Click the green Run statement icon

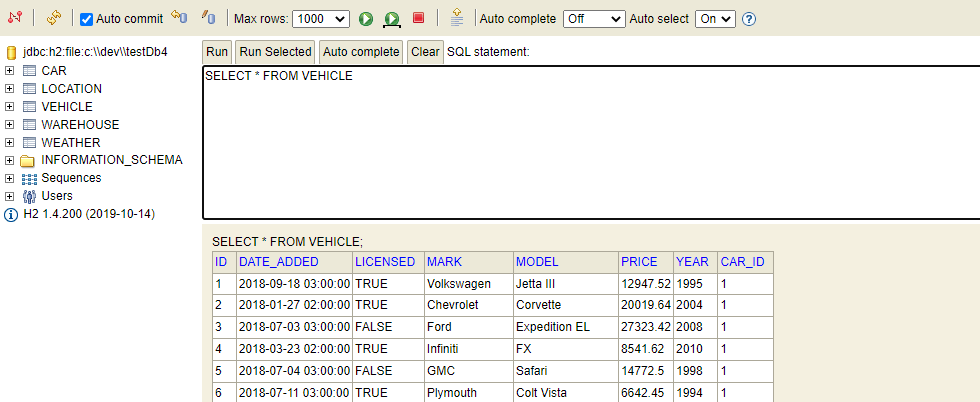366,19
